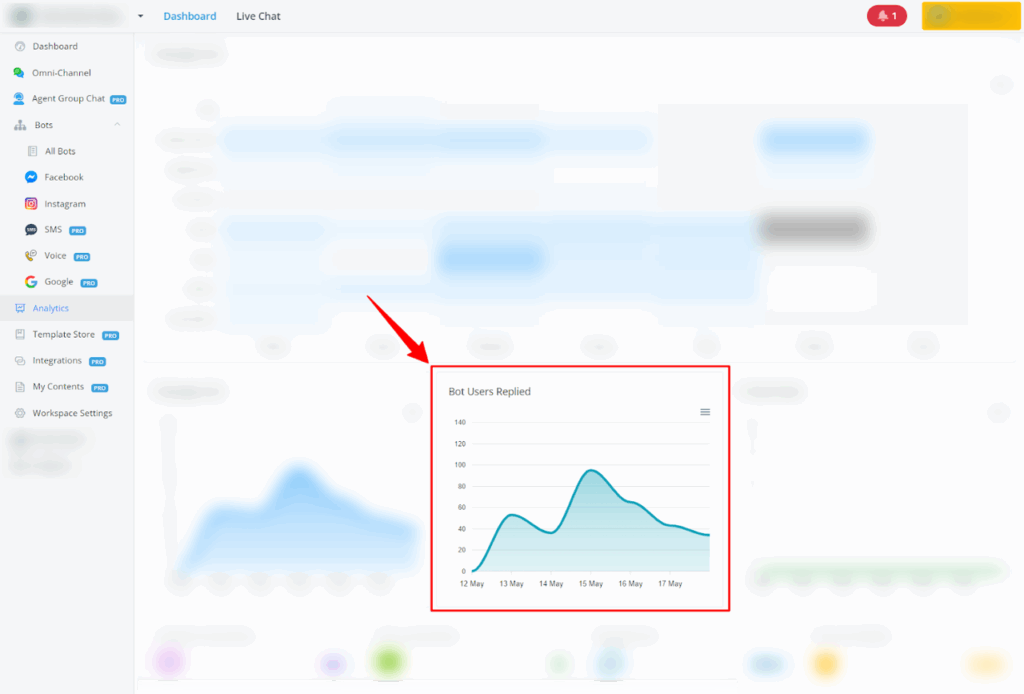Image resolution: width=1024 pixels, height=694 pixels.
Task: Collapse the Bots section chevron
Action: pos(117,125)
